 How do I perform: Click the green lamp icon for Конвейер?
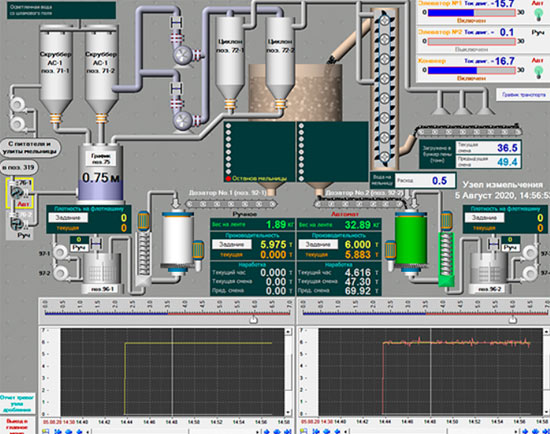538,72
